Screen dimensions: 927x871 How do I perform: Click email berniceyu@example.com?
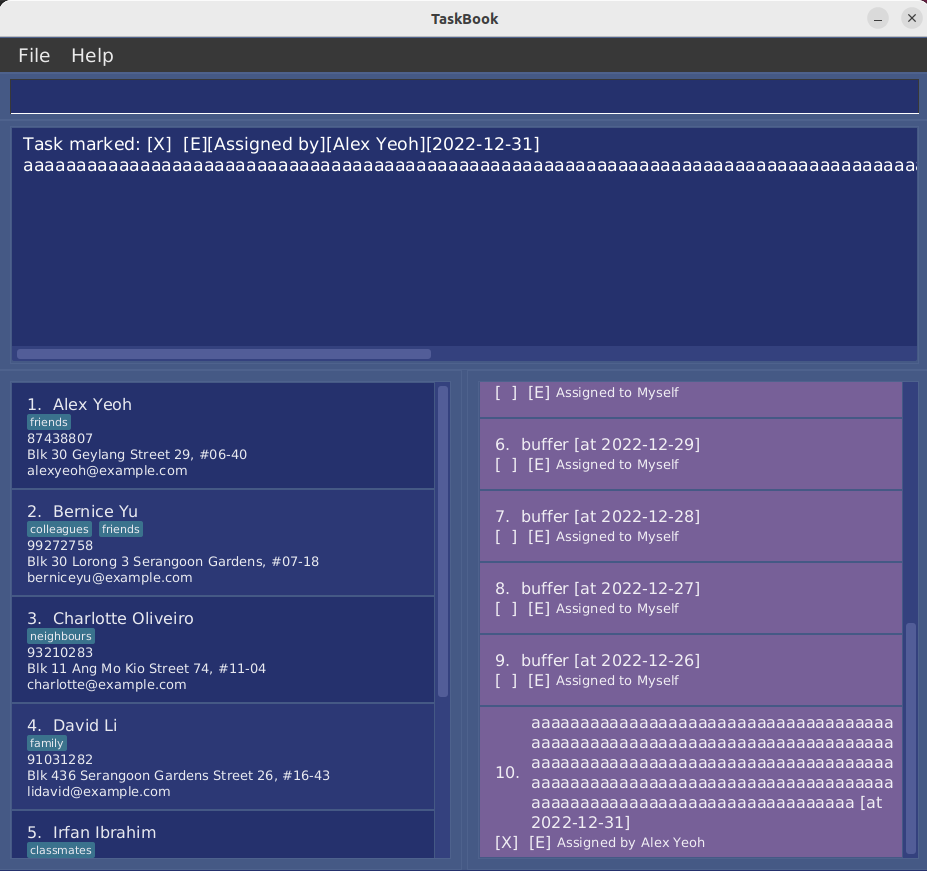pos(109,578)
